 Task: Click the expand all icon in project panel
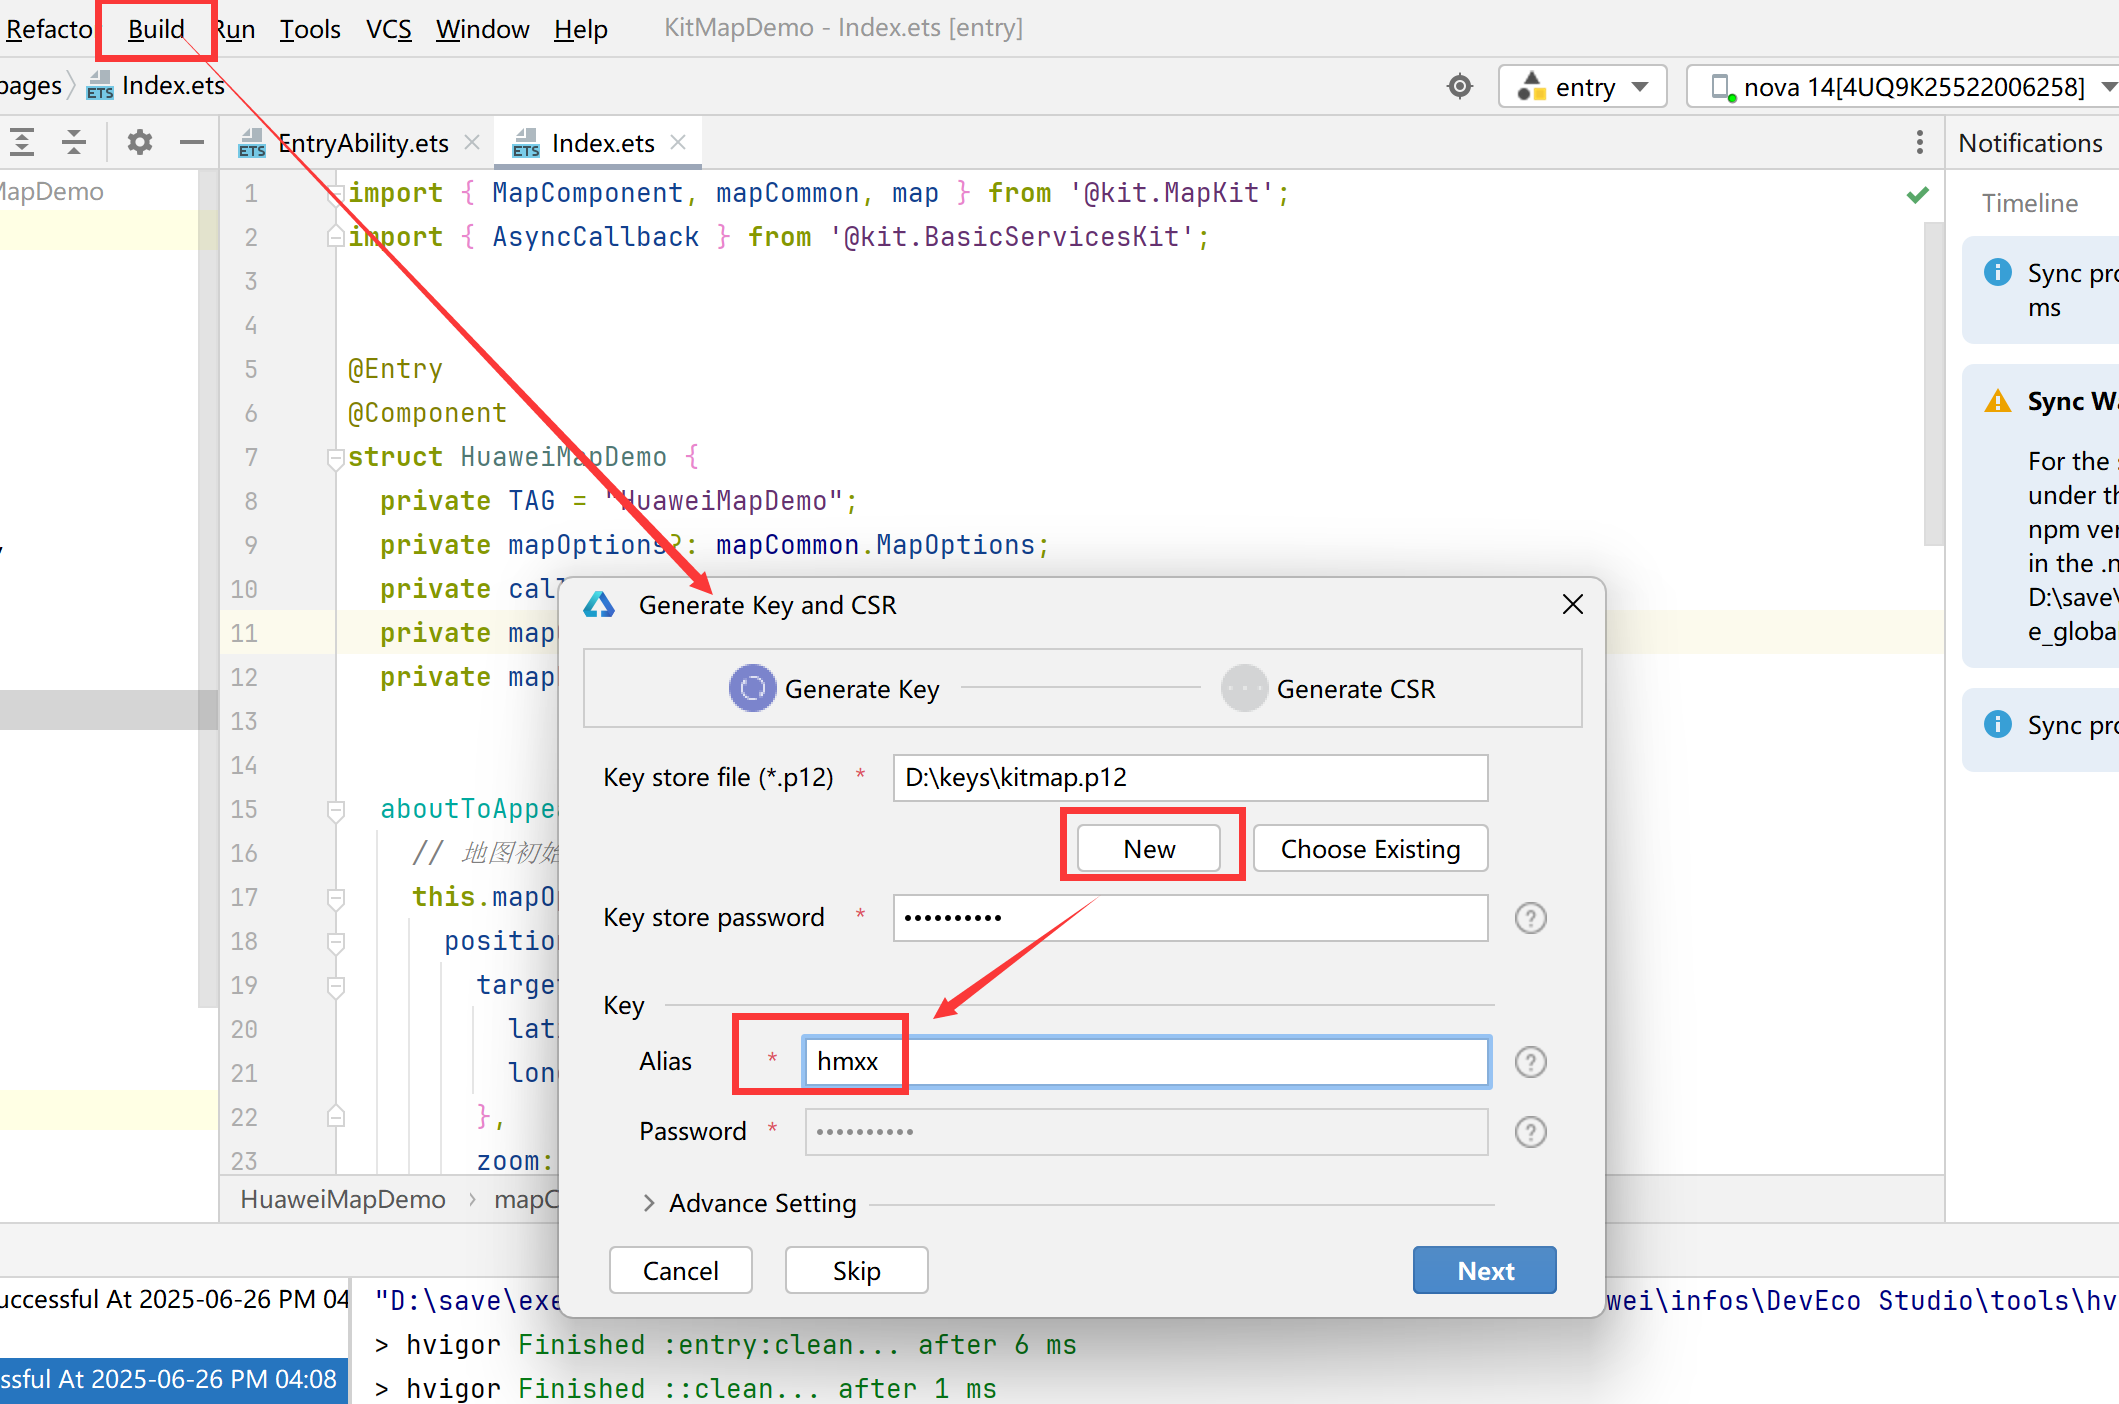click(22, 143)
